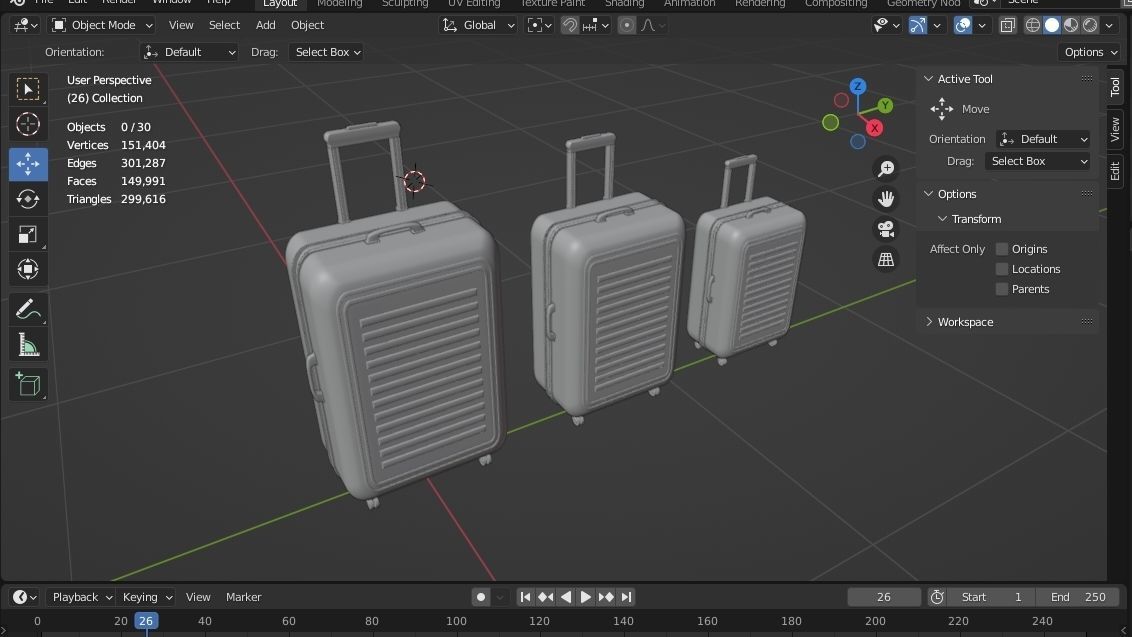Jump to the next keyframe
This screenshot has width=1132, height=637.
pyautogui.click(x=606, y=597)
